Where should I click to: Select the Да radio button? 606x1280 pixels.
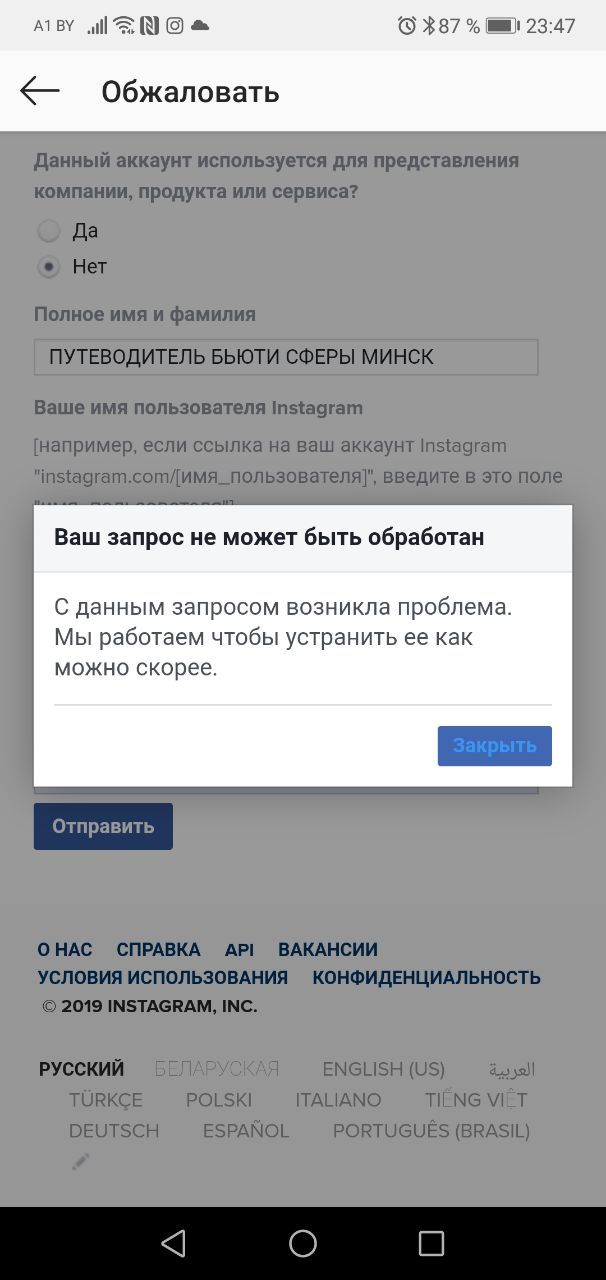tap(48, 231)
